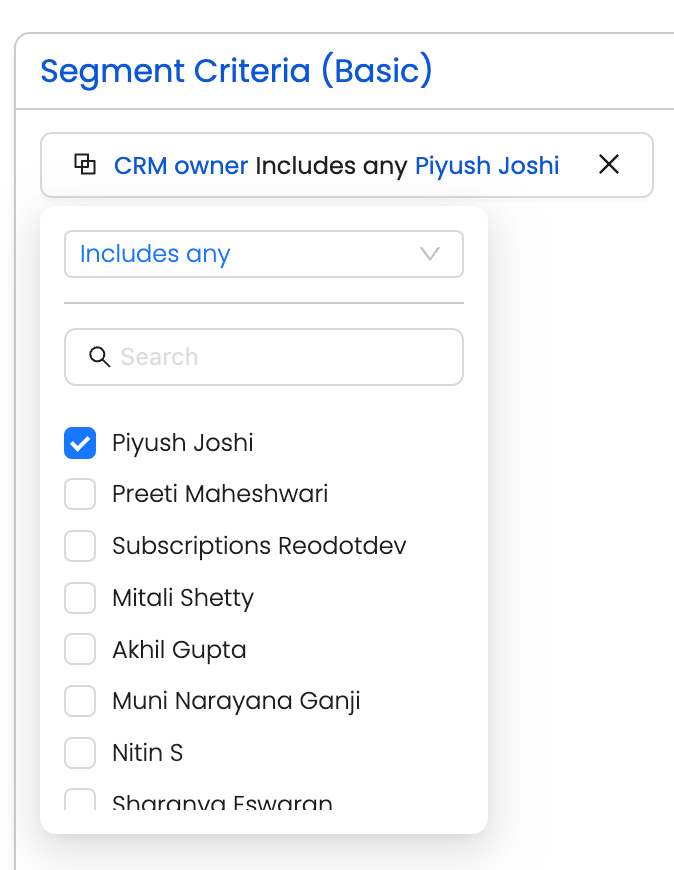Open the Includes any condition selector
Screen dimensions: 674x870
click(x=263, y=254)
